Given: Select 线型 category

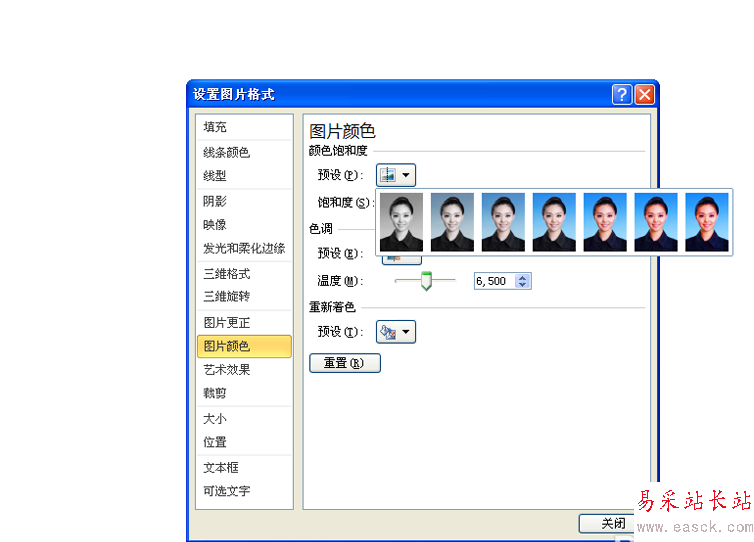Looking at the screenshot, I should pyautogui.click(x=244, y=176).
